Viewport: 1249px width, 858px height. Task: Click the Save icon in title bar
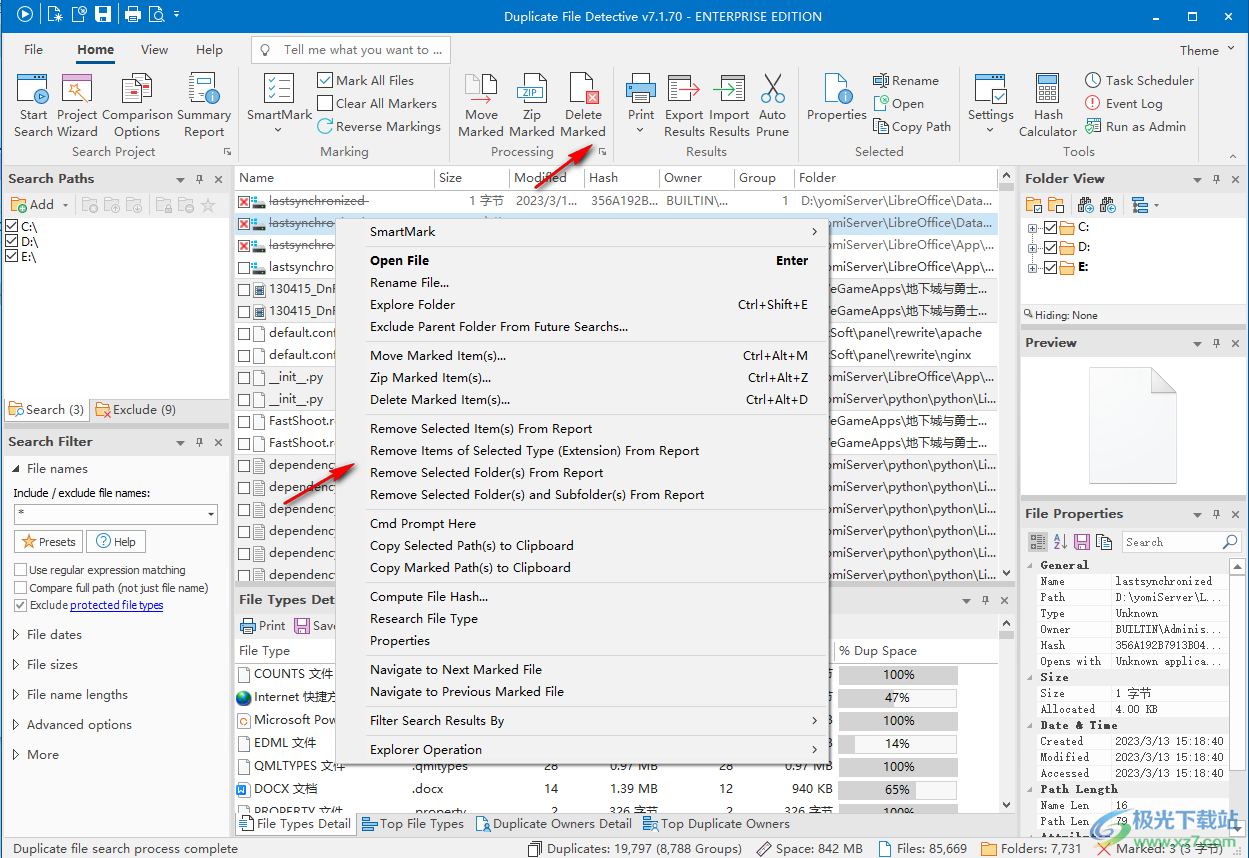[103, 14]
